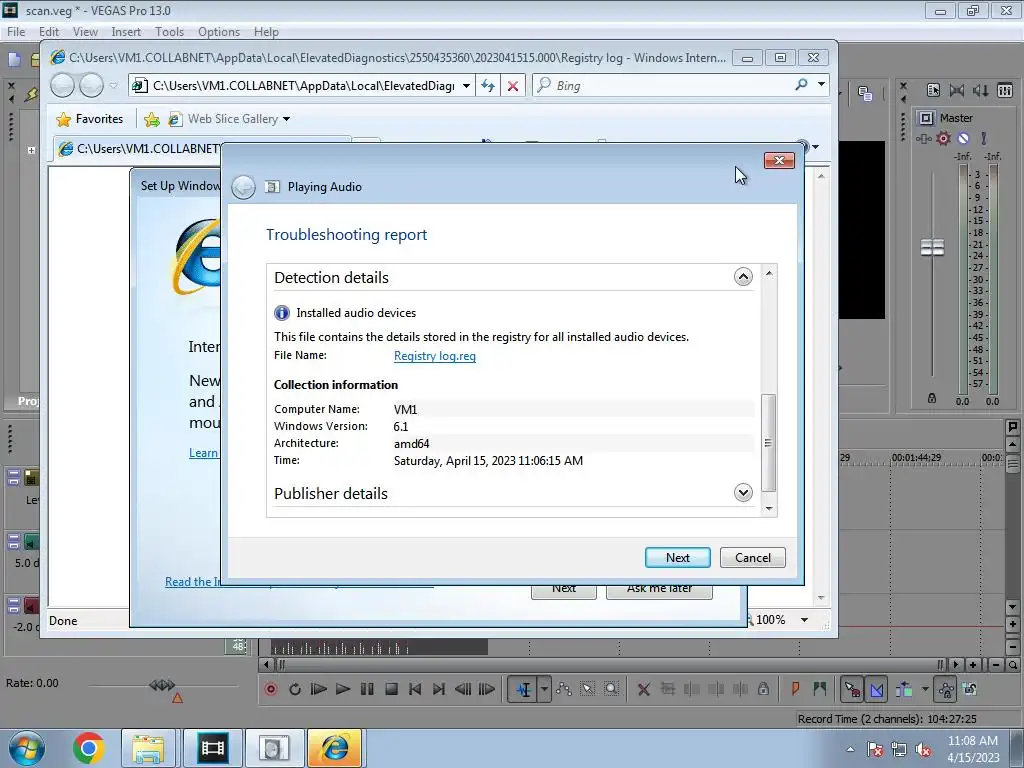Open Favorites in Internet Explorer
The image size is (1024, 768).
[x=89, y=119]
